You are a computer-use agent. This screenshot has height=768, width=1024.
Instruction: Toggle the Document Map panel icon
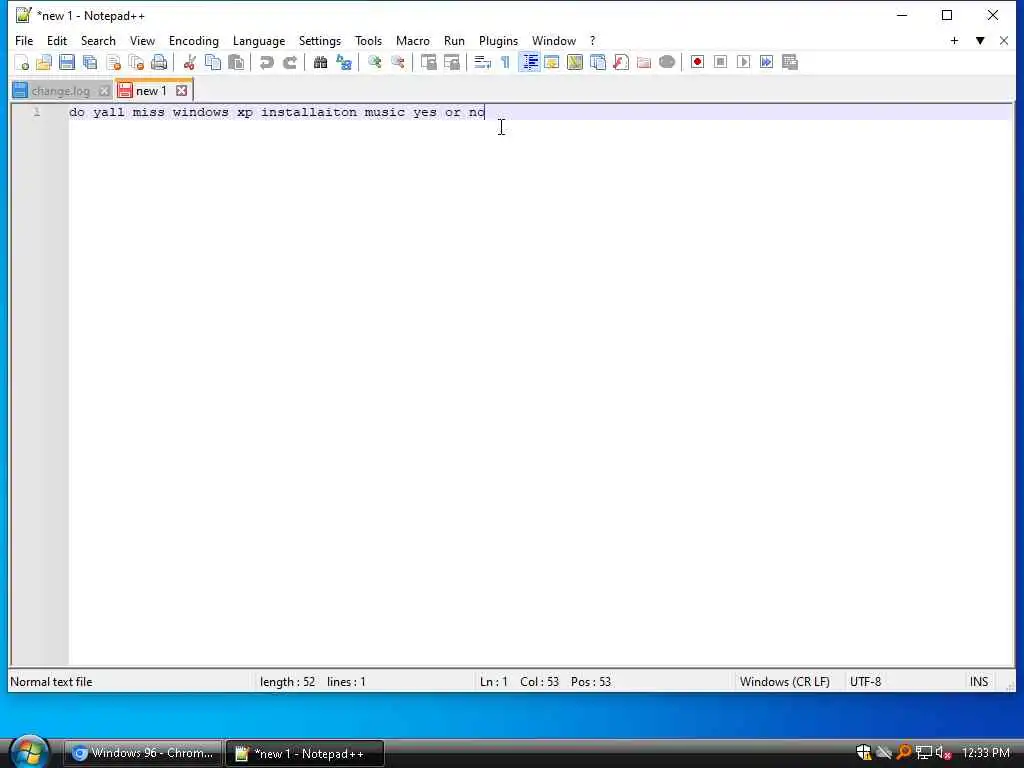(575, 62)
